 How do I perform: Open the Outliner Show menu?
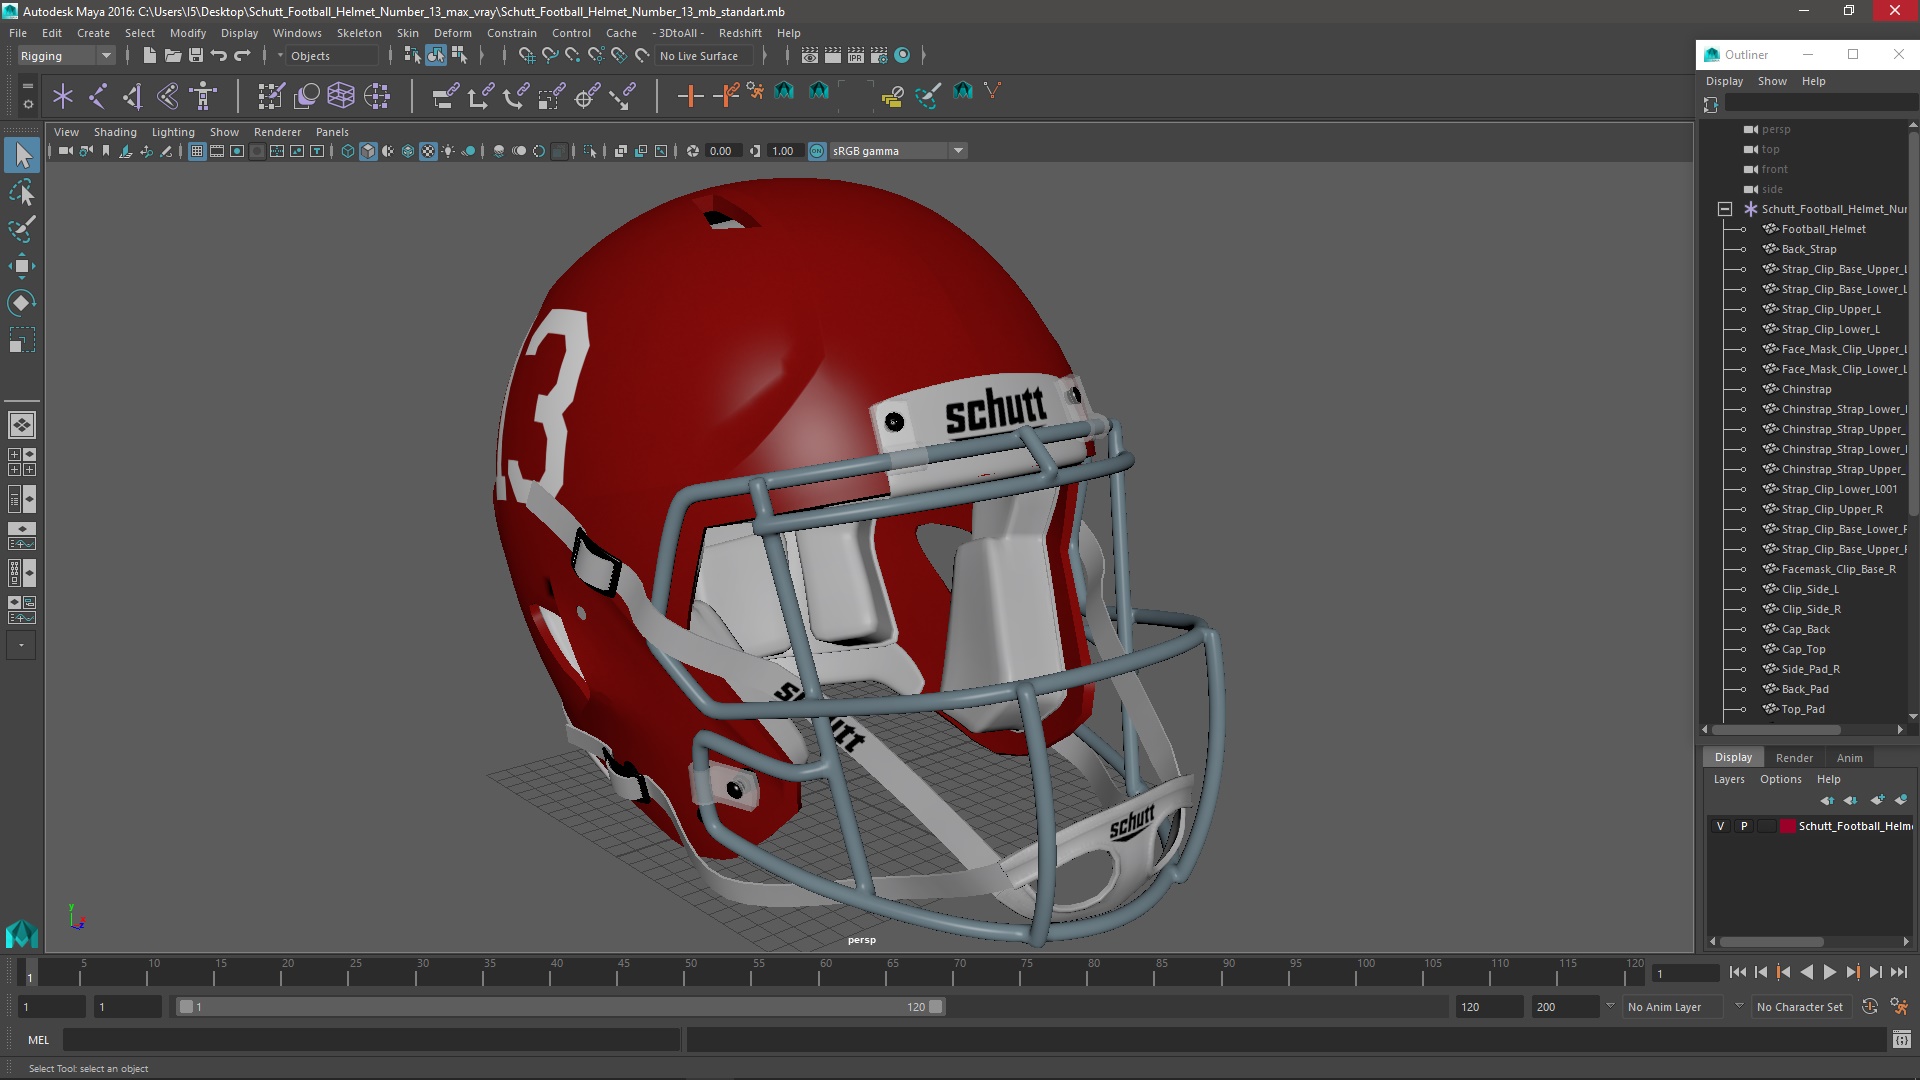(x=1772, y=81)
